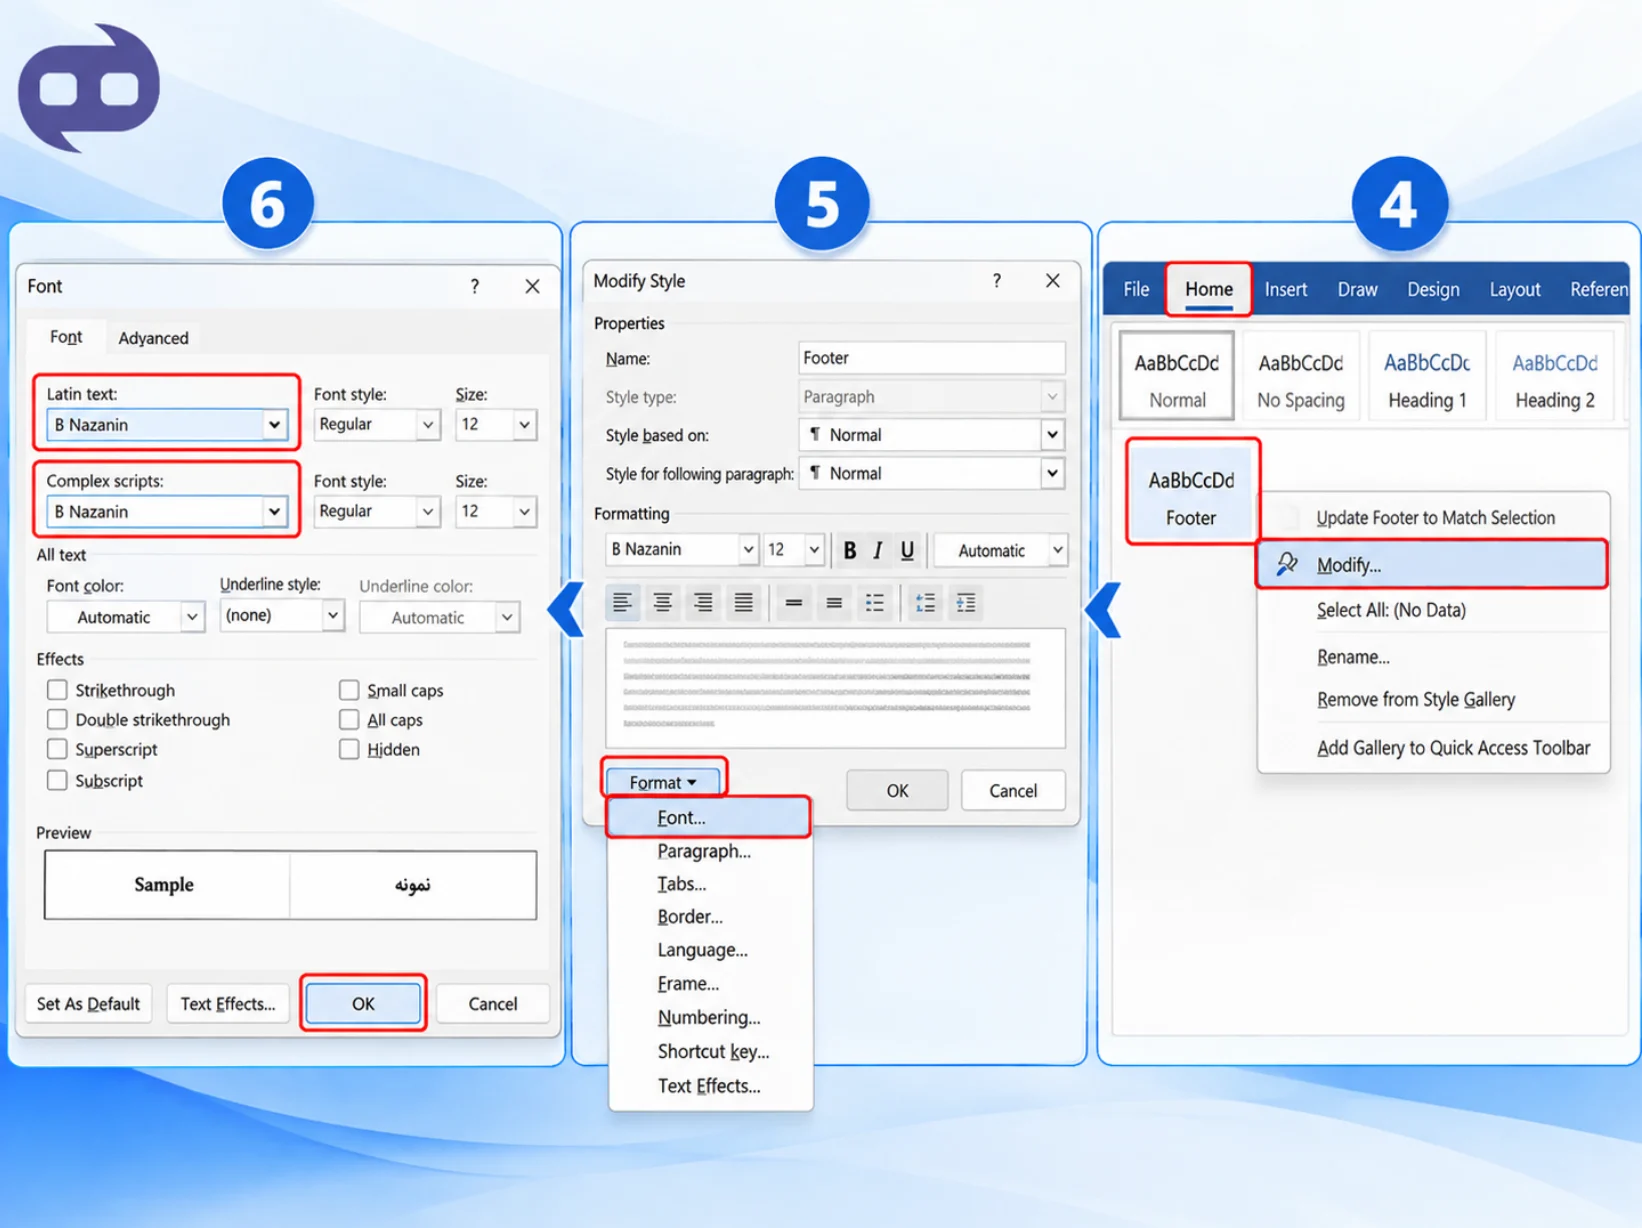This screenshot has width=1642, height=1228.
Task: Open Format dropdown button
Action: pyautogui.click(x=664, y=782)
